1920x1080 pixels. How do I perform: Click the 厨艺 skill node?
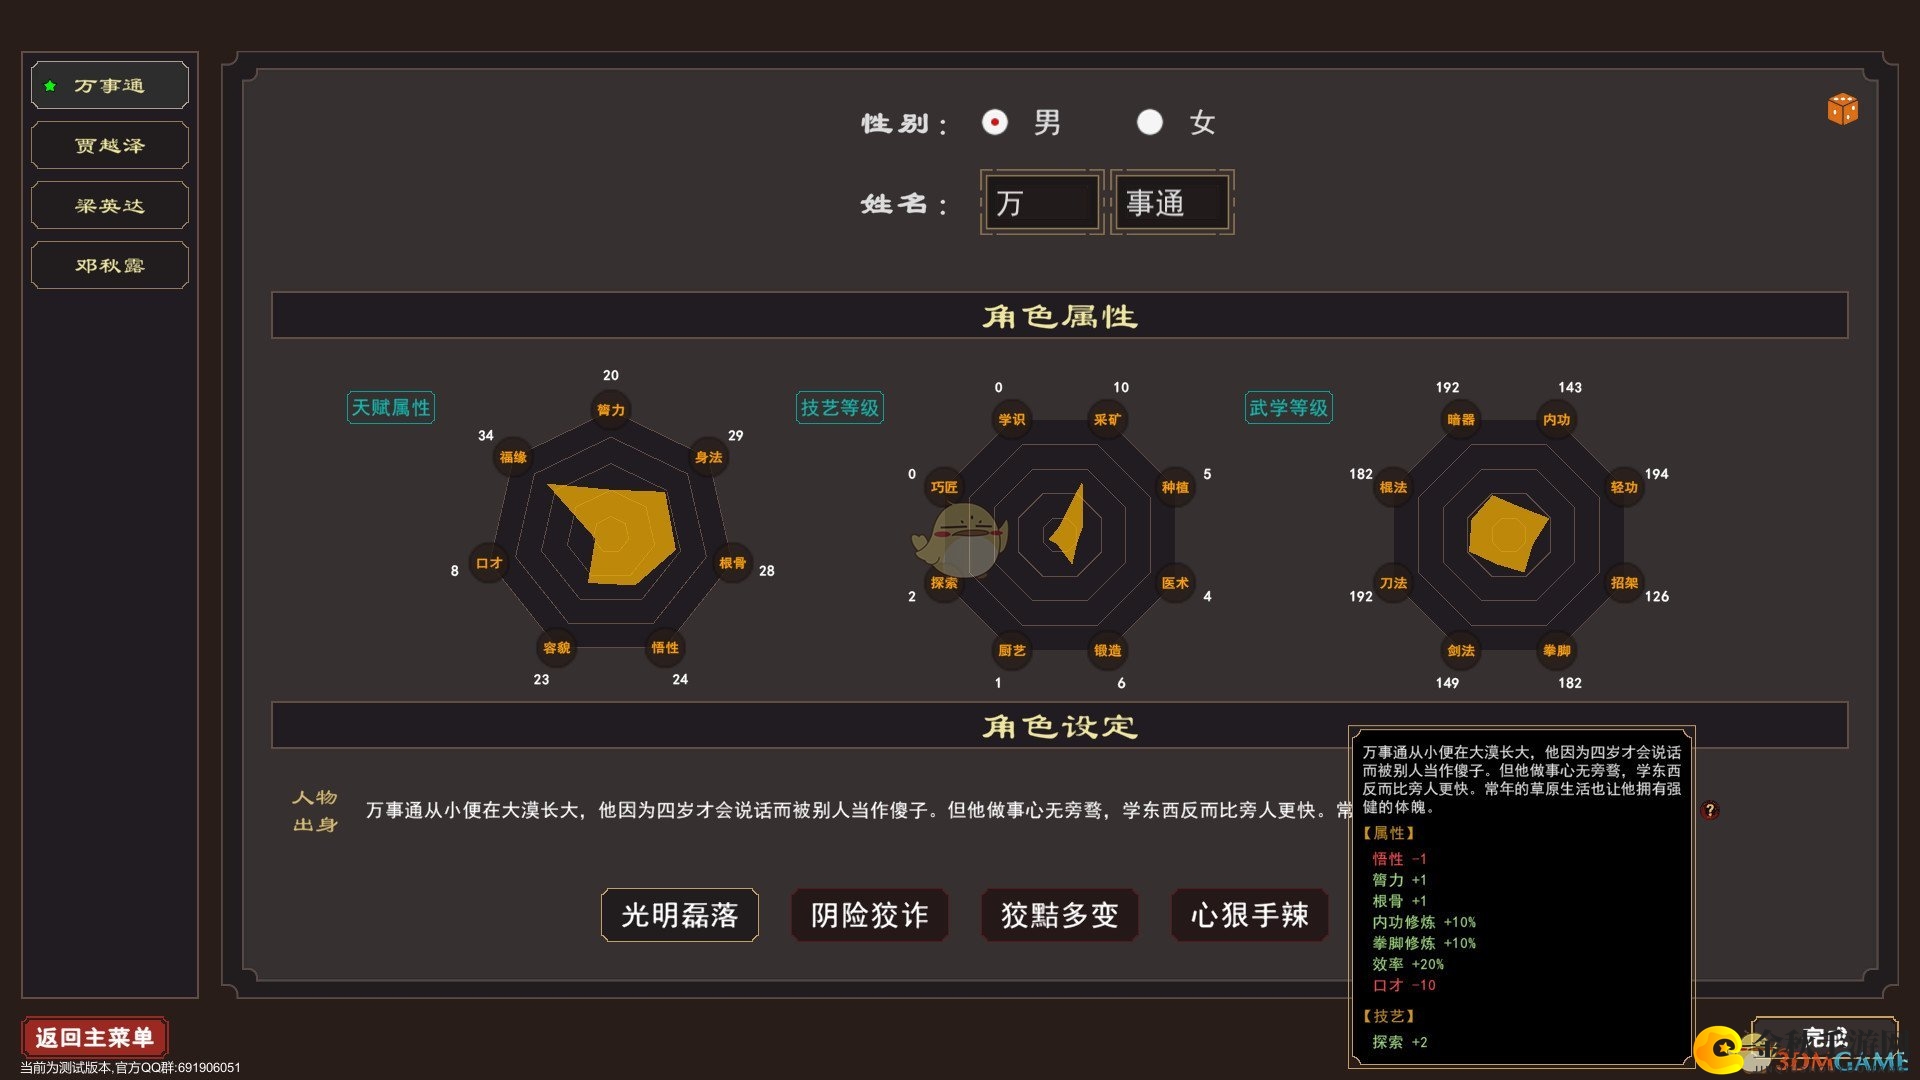1012,650
